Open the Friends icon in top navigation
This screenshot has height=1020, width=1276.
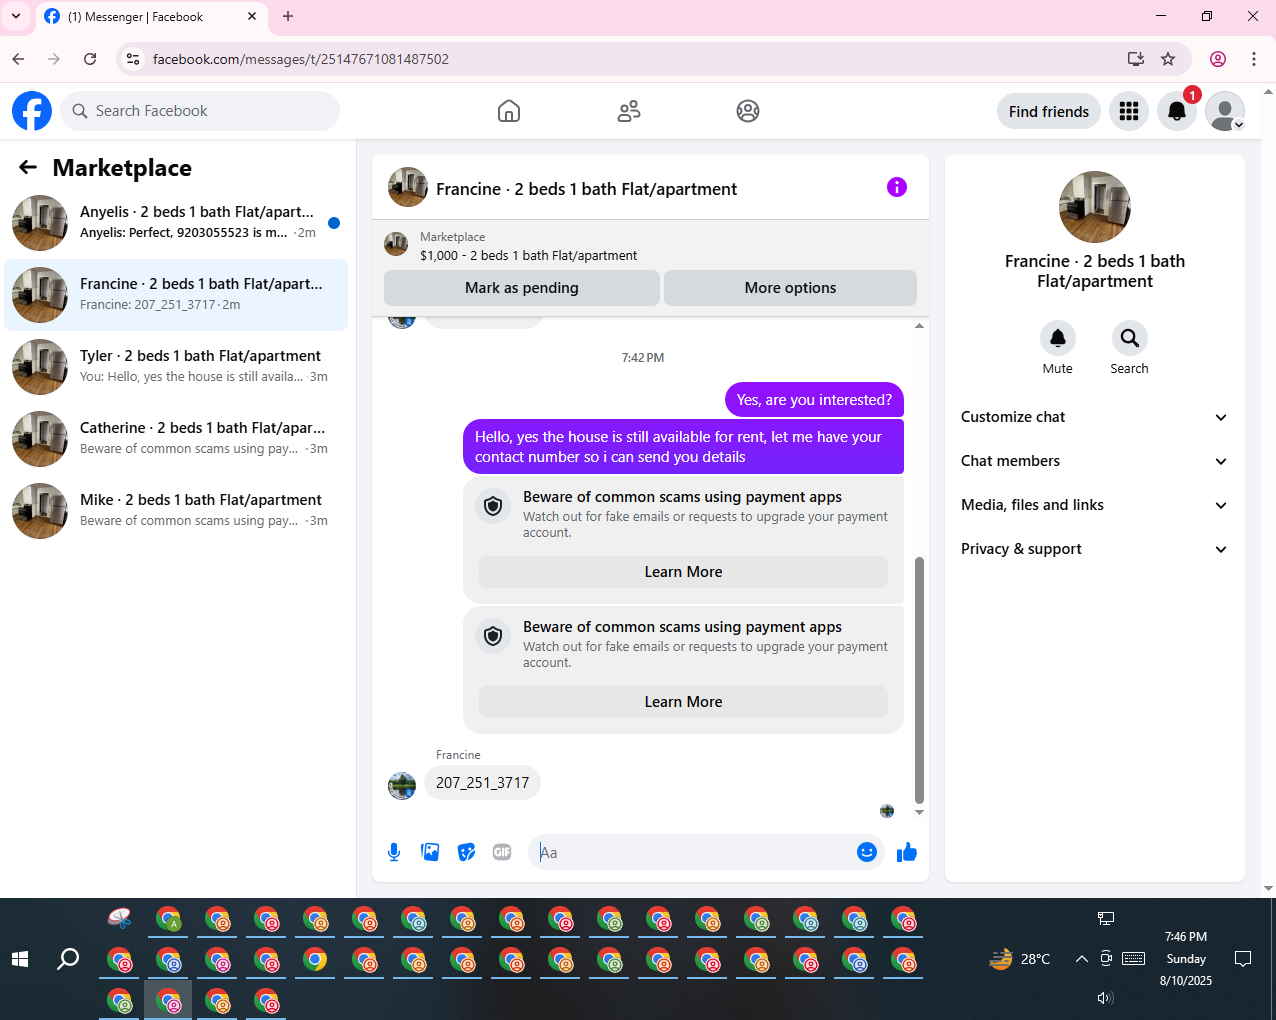(629, 111)
